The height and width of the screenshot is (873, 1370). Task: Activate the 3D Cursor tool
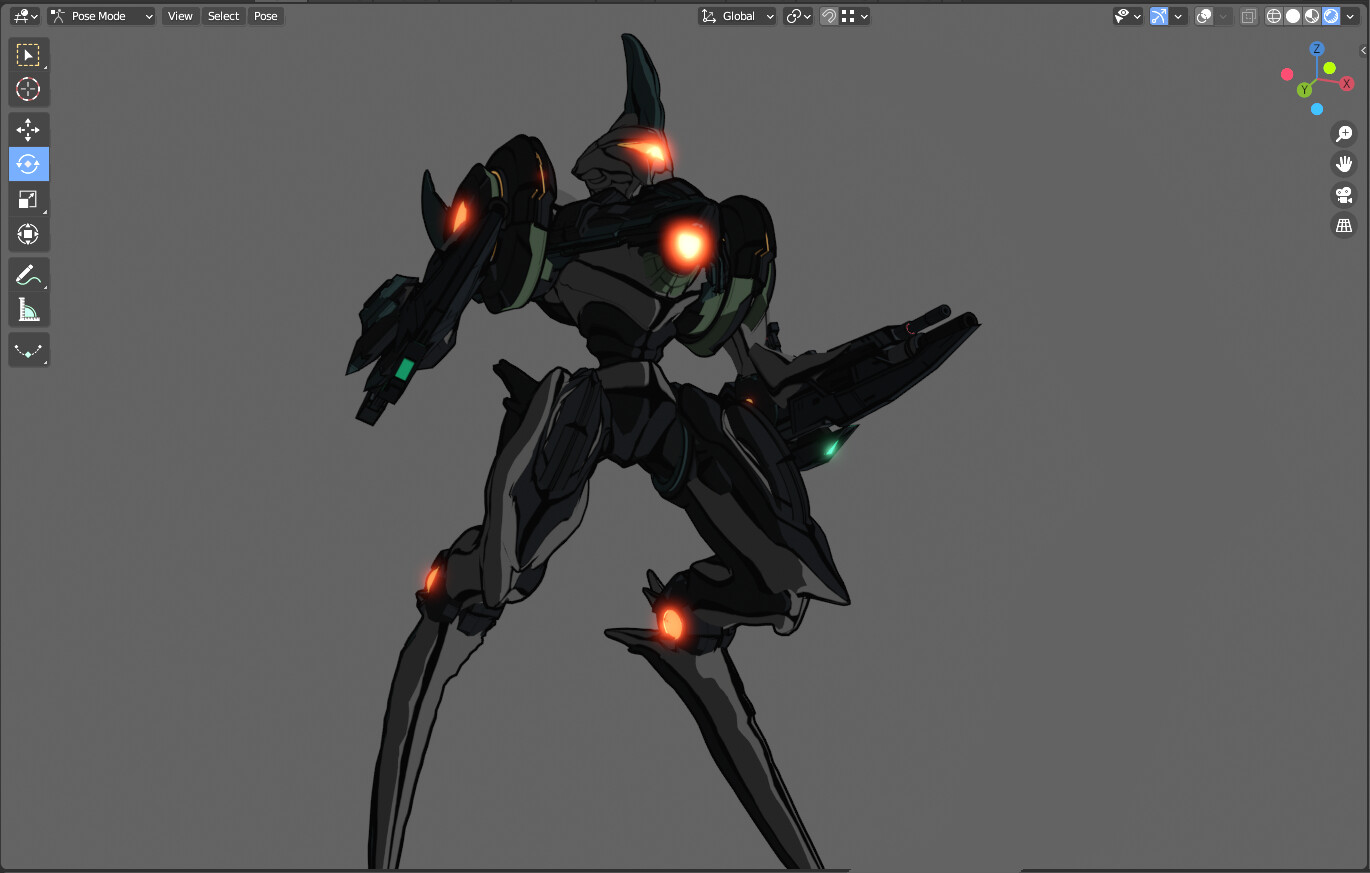pos(28,89)
